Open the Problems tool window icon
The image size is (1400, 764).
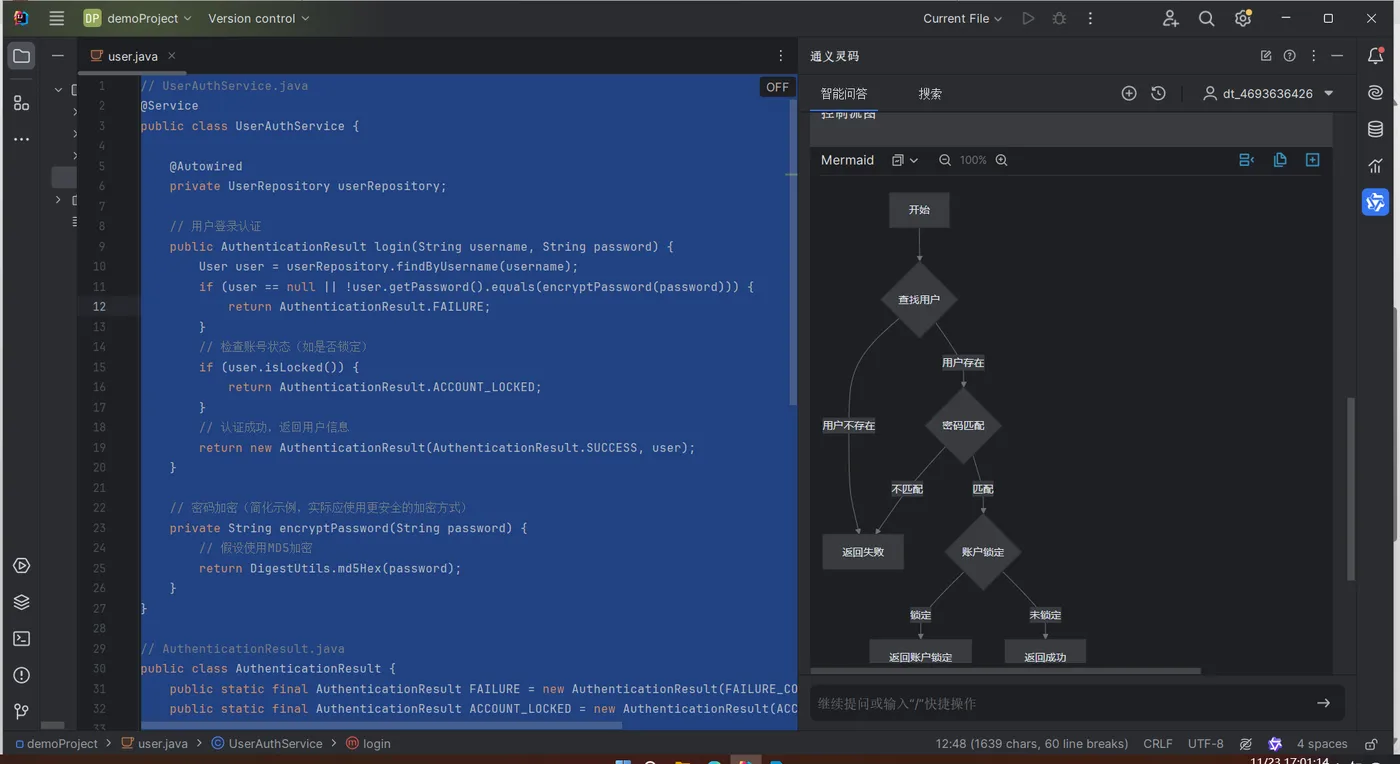click(21, 675)
